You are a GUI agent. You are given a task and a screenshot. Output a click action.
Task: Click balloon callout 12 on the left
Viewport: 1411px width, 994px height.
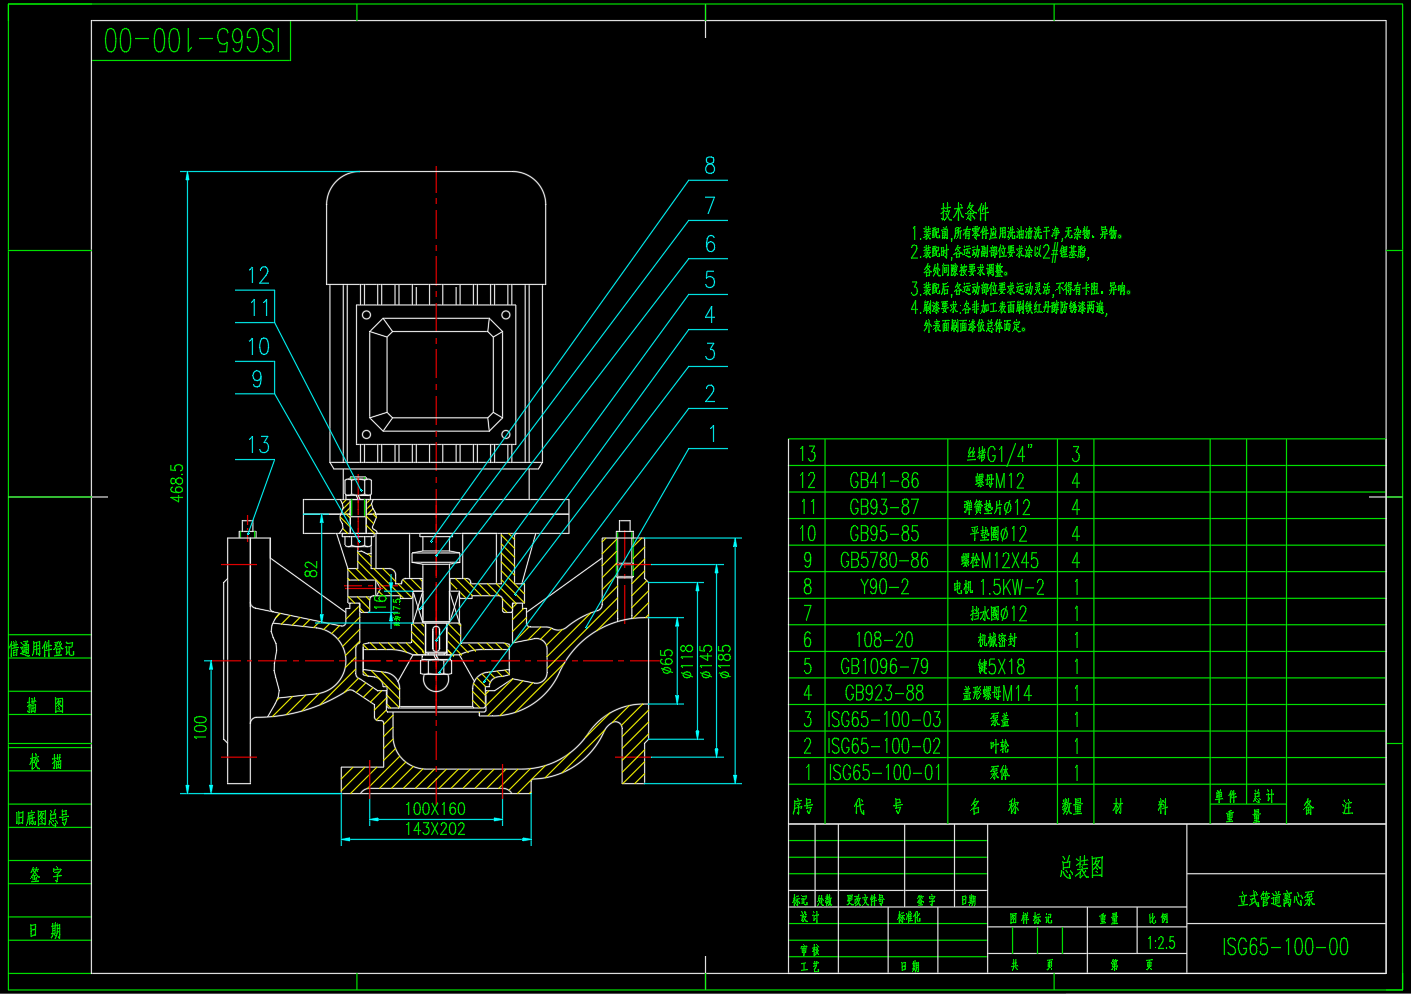258,274
